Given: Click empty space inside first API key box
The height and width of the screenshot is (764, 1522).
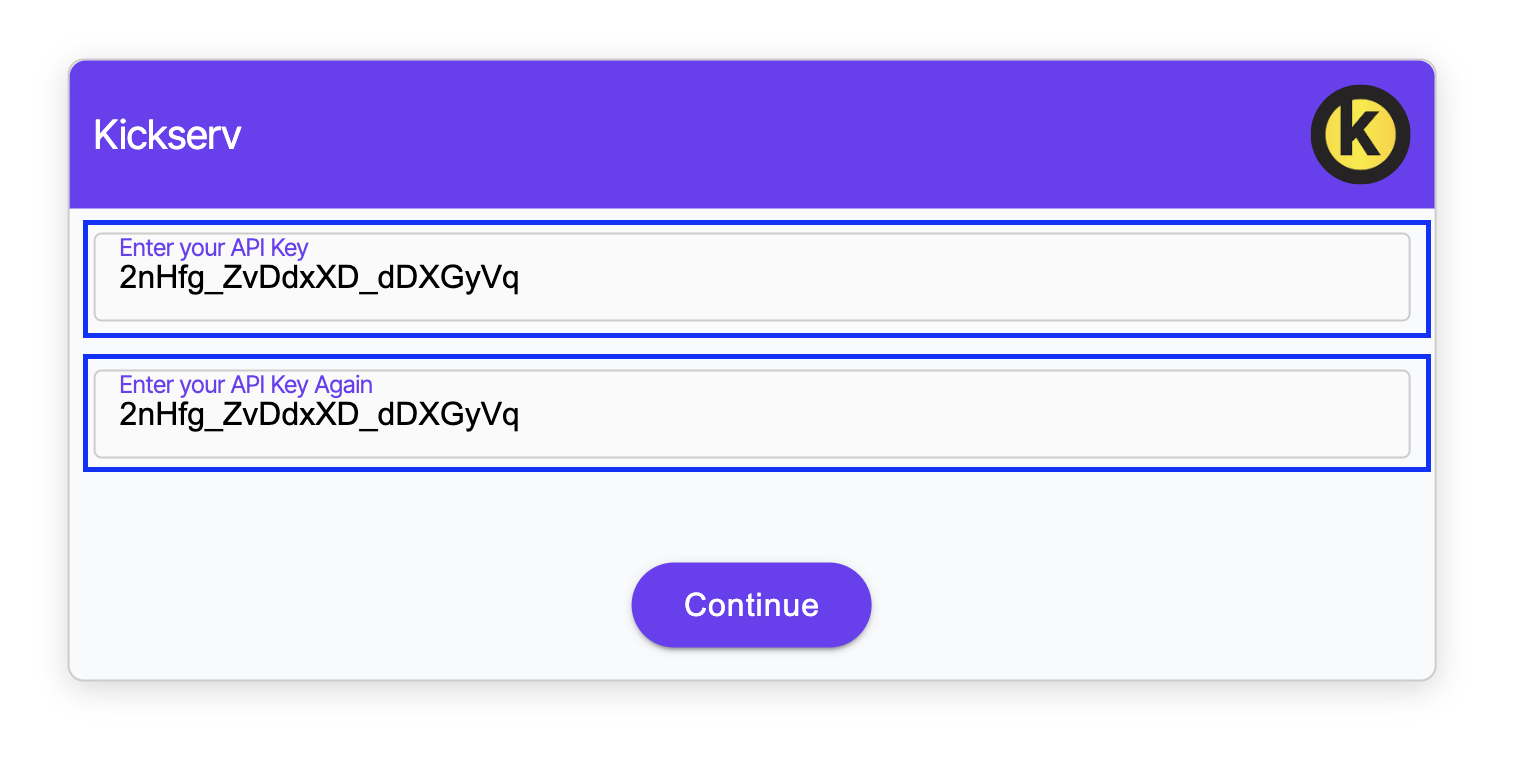Looking at the screenshot, I should [950, 278].
